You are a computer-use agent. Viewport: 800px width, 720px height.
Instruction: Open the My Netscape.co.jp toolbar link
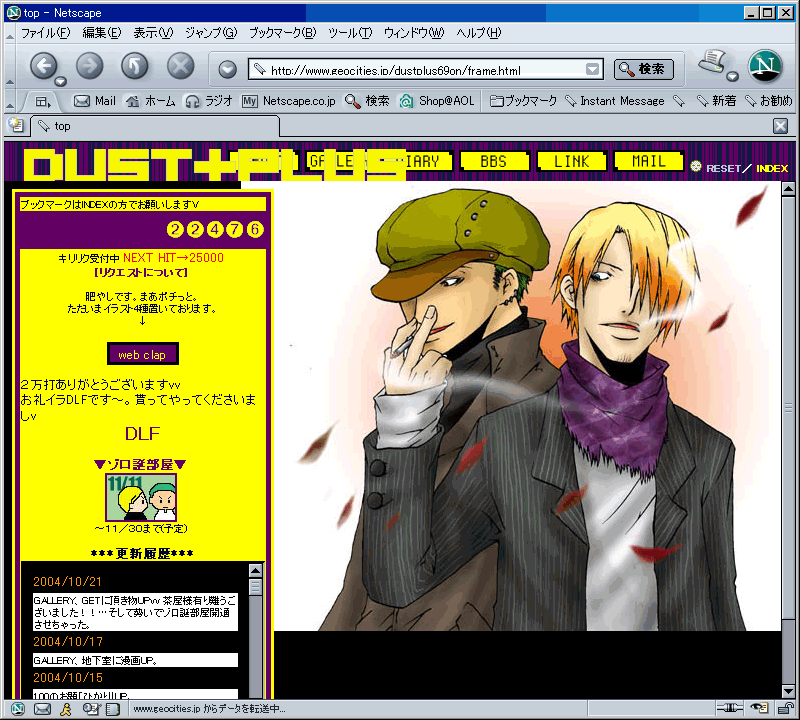pos(289,101)
